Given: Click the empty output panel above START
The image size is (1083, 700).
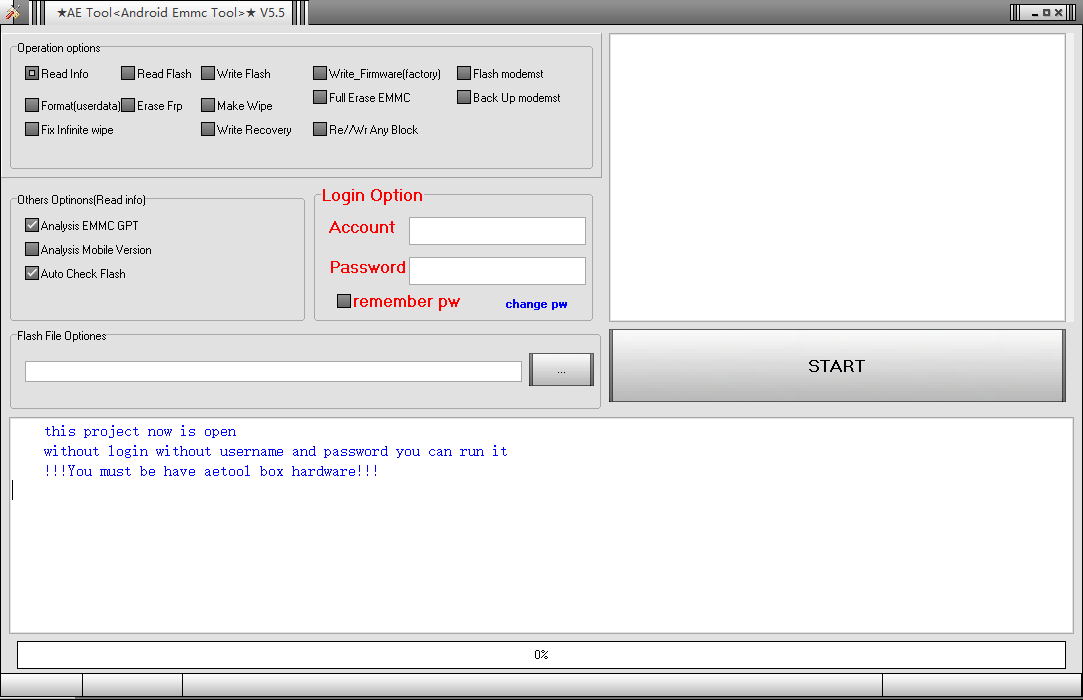Looking at the screenshot, I should coord(837,178).
